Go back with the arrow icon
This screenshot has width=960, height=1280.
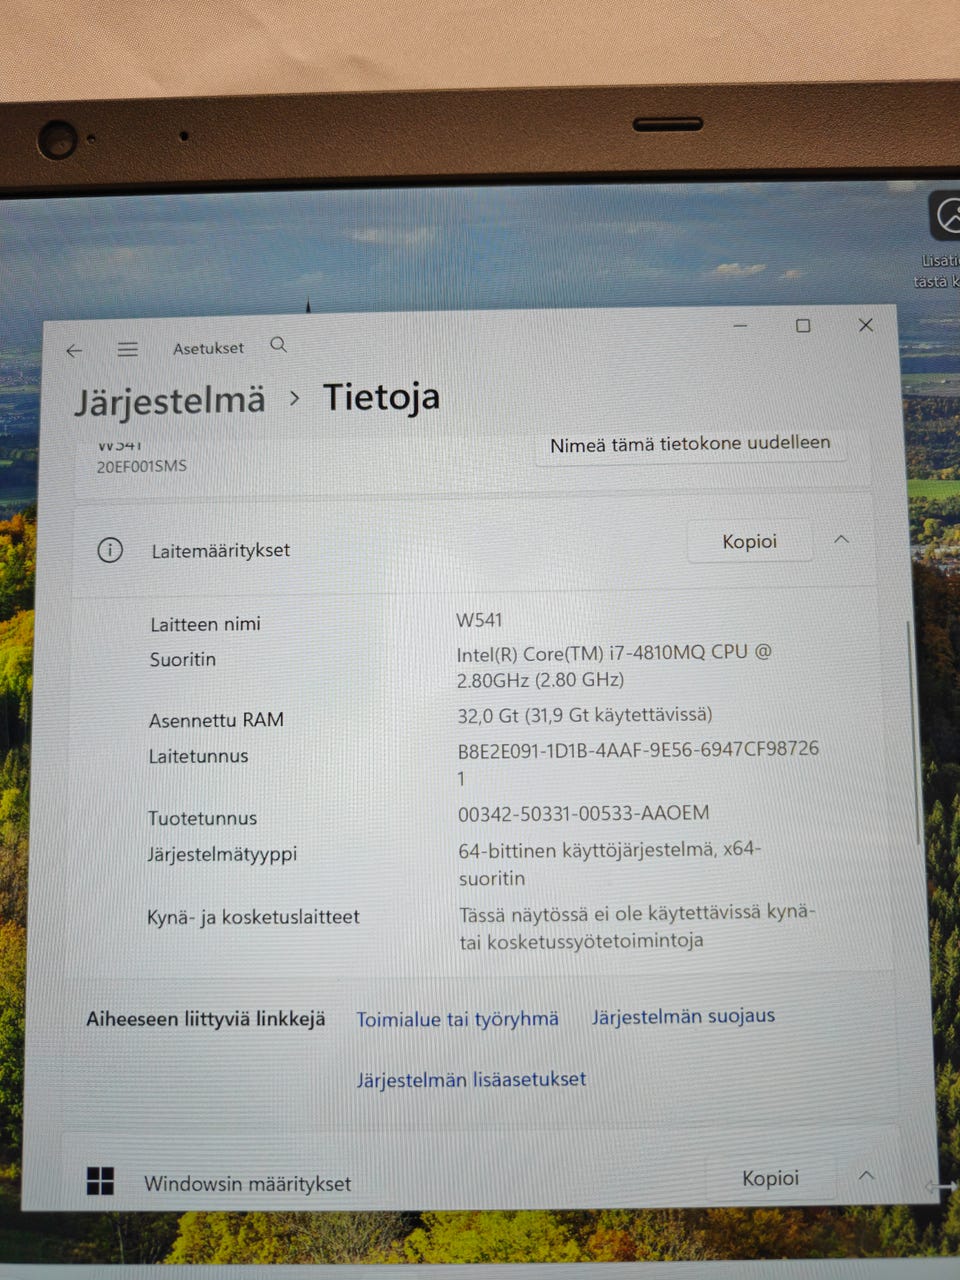click(x=74, y=351)
